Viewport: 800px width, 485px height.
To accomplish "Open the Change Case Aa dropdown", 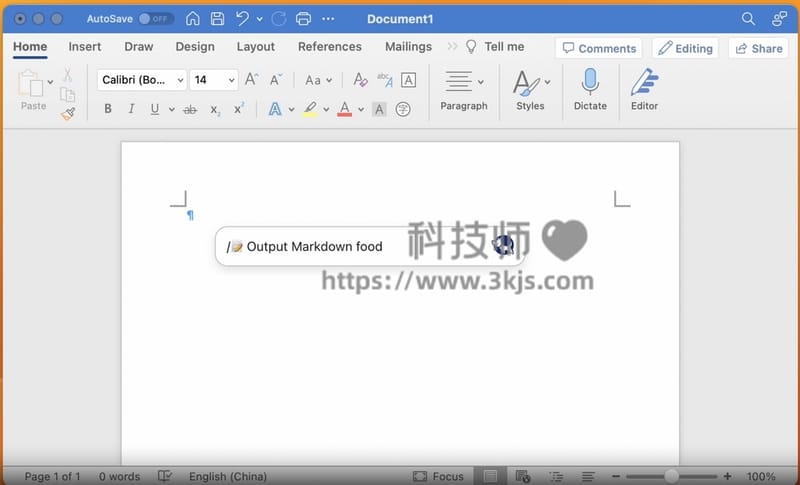I will point(318,81).
